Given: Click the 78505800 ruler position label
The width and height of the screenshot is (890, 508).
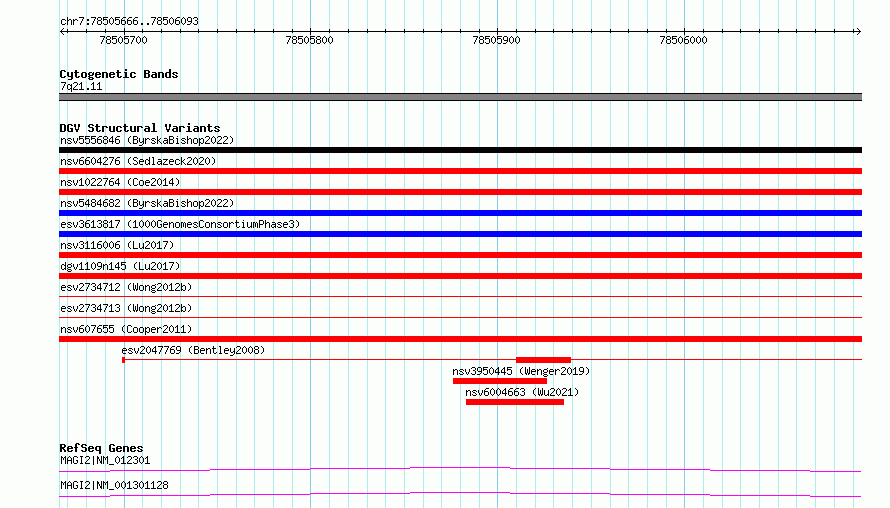Looking at the screenshot, I should point(309,40).
